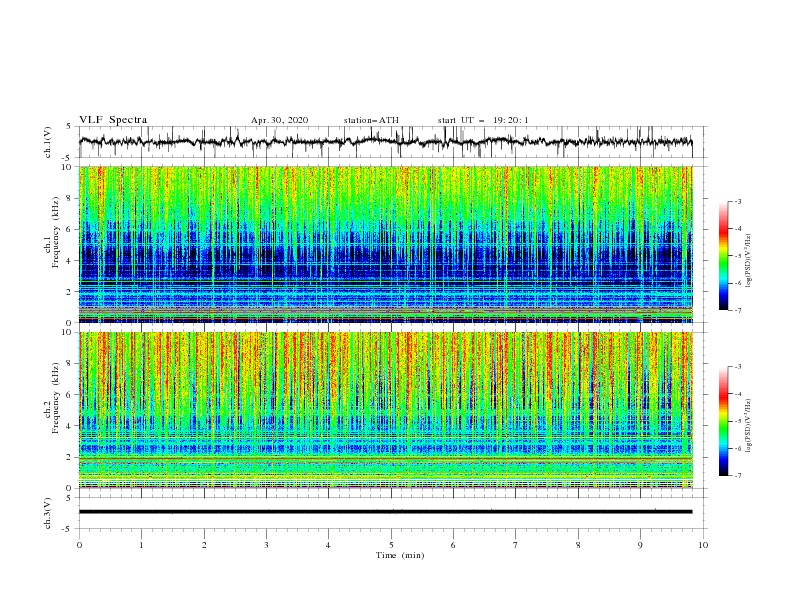Select the date 'Apr. 30, 2020'

279,120
